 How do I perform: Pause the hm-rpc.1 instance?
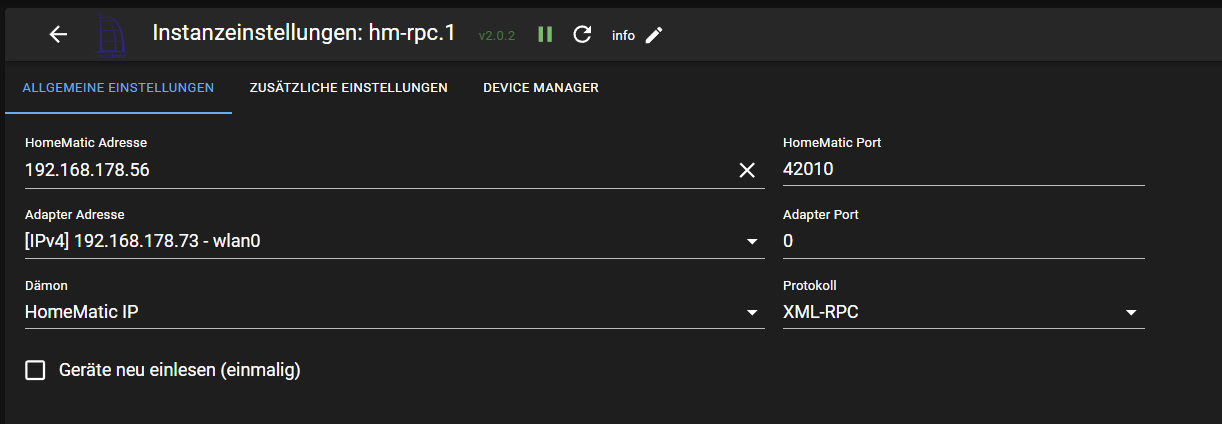545,35
